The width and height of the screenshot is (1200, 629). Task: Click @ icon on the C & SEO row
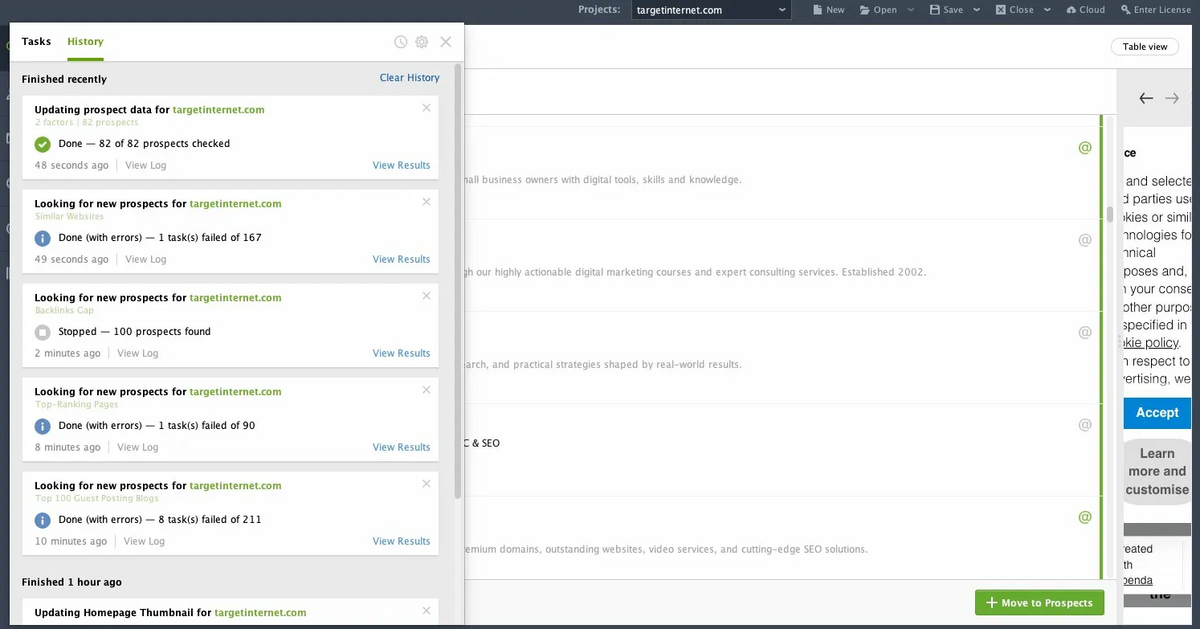[x=1085, y=425]
